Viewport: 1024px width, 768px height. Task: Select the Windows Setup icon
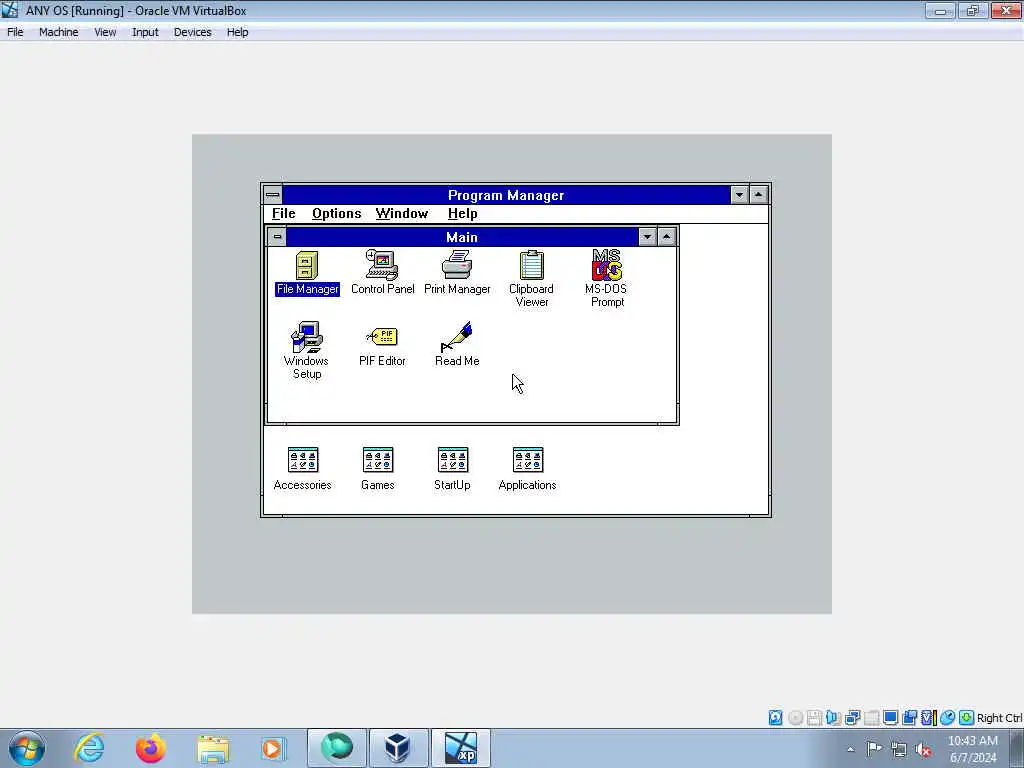[306, 351]
